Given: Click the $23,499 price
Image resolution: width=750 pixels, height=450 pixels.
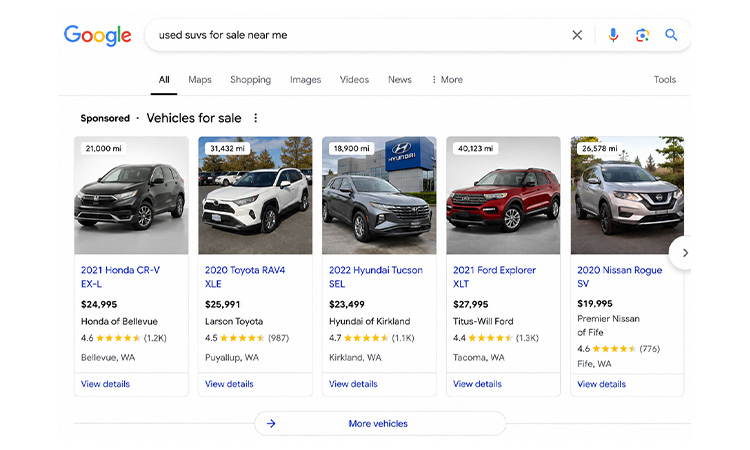Looking at the screenshot, I should [347, 304].
